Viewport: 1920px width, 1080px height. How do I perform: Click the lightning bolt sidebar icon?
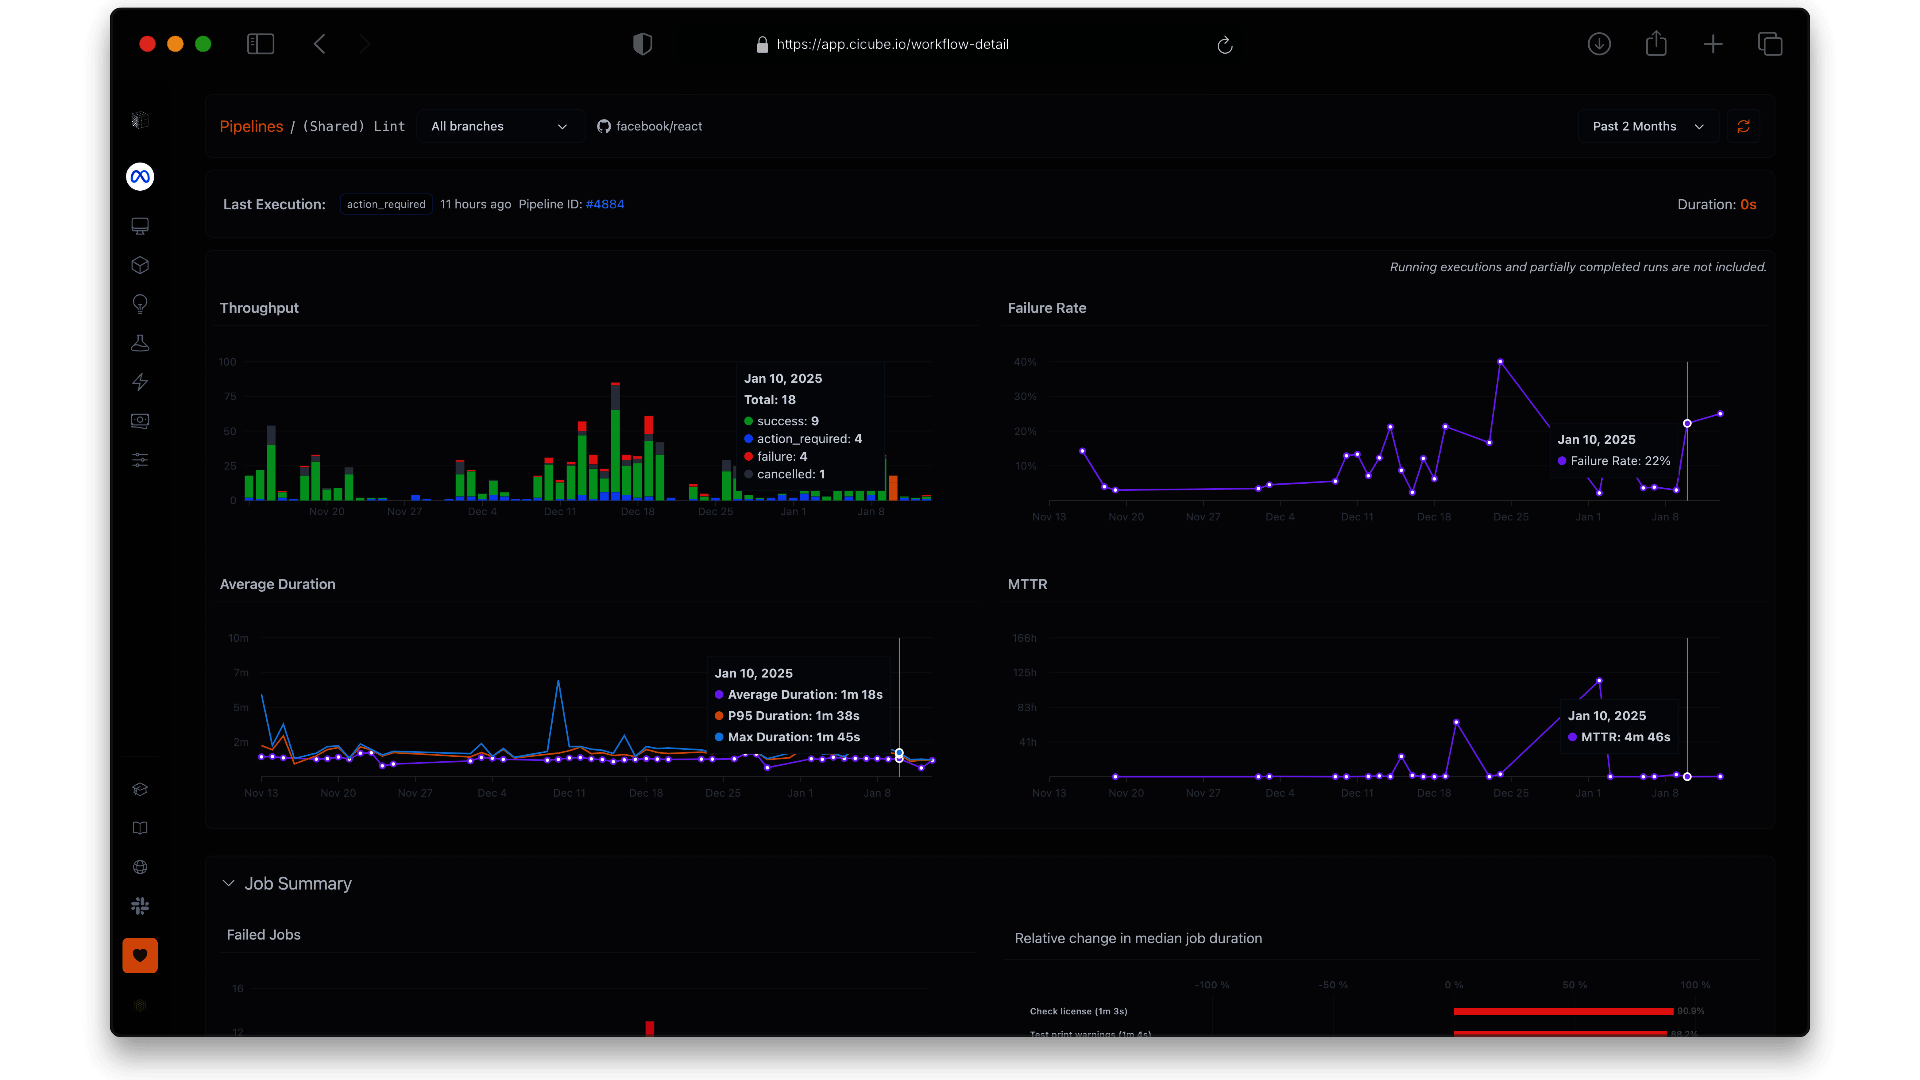pos(140,382)
